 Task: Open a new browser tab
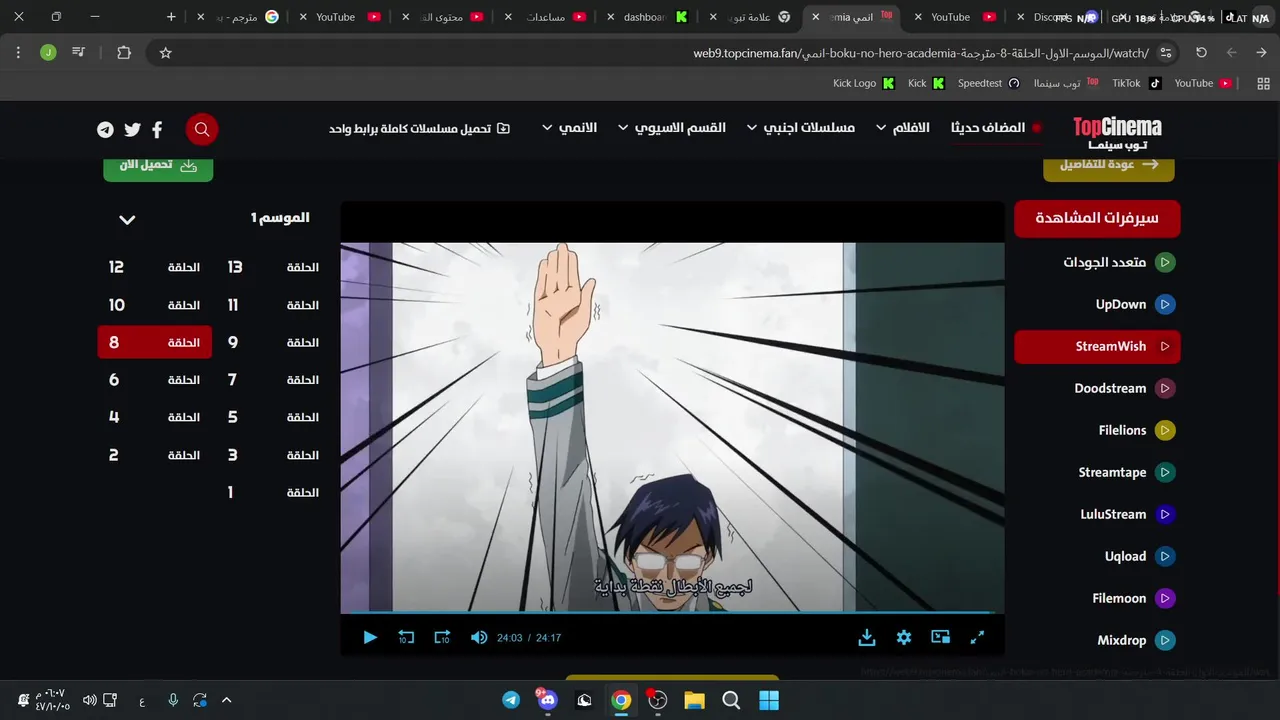(171, 17)
